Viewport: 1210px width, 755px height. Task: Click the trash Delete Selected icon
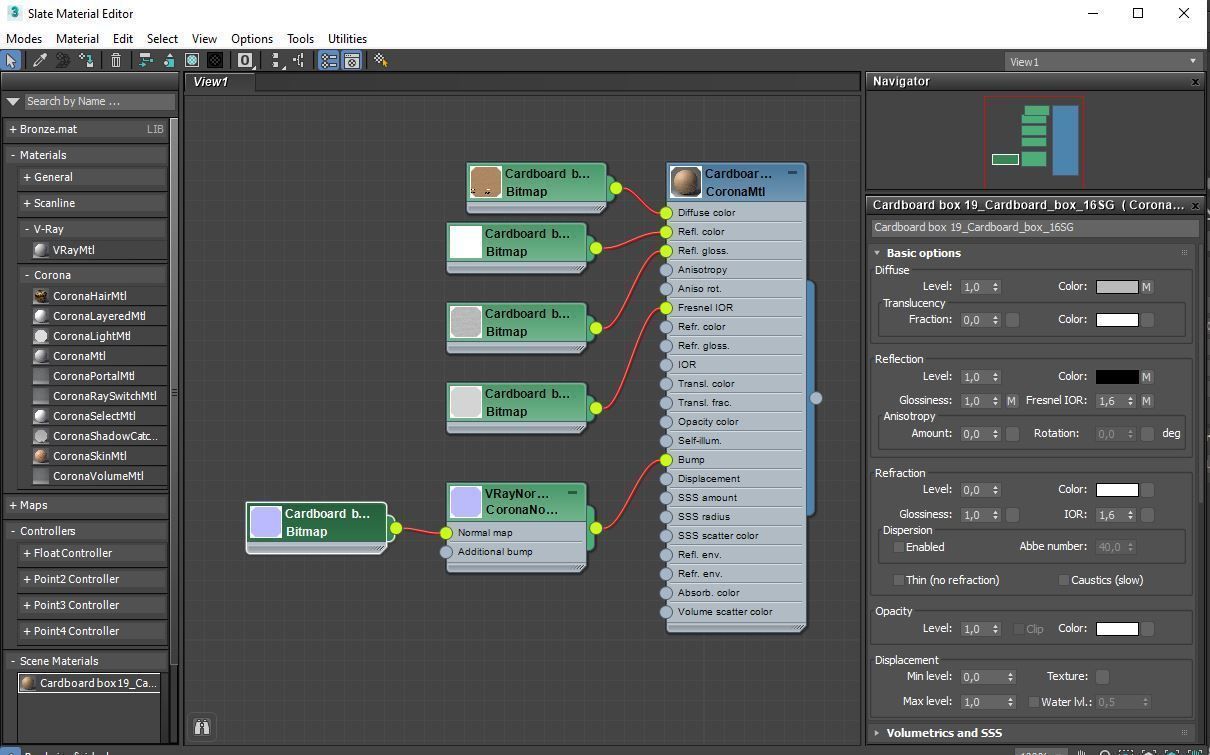tap(116, 61)
